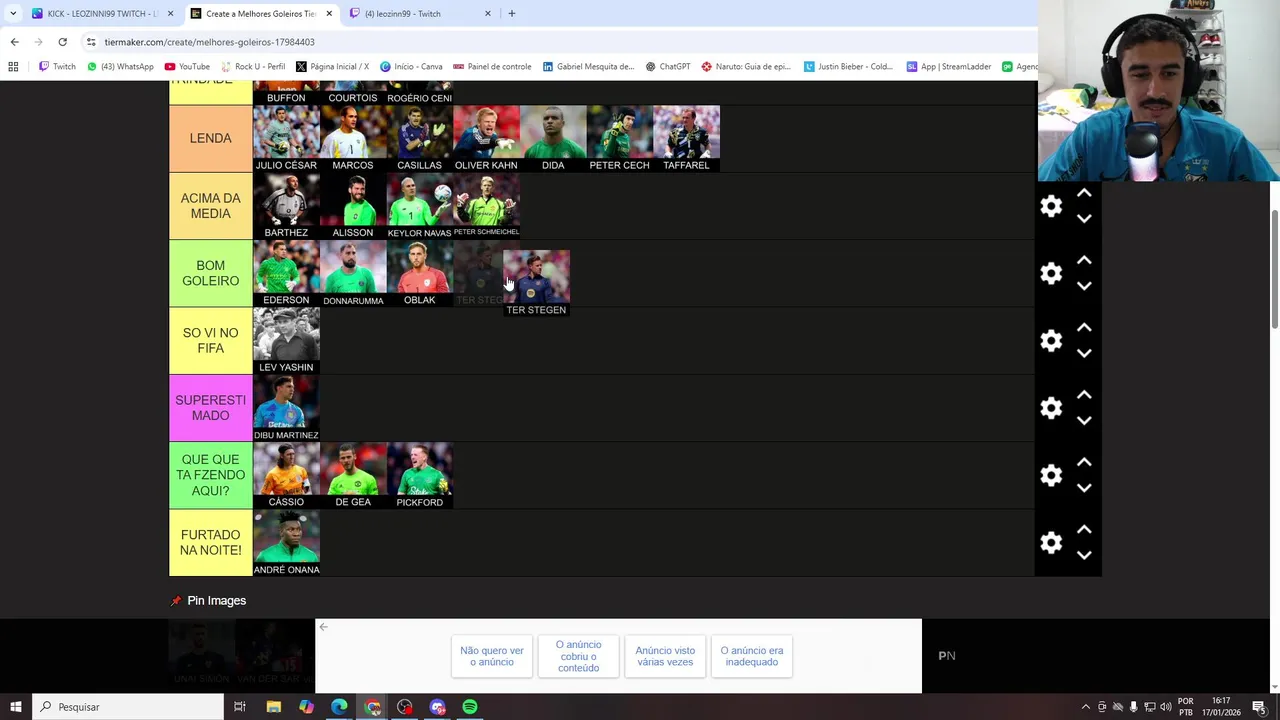Open the Chrome apps grid icon
1280x720 pixels.
[13, 66]
